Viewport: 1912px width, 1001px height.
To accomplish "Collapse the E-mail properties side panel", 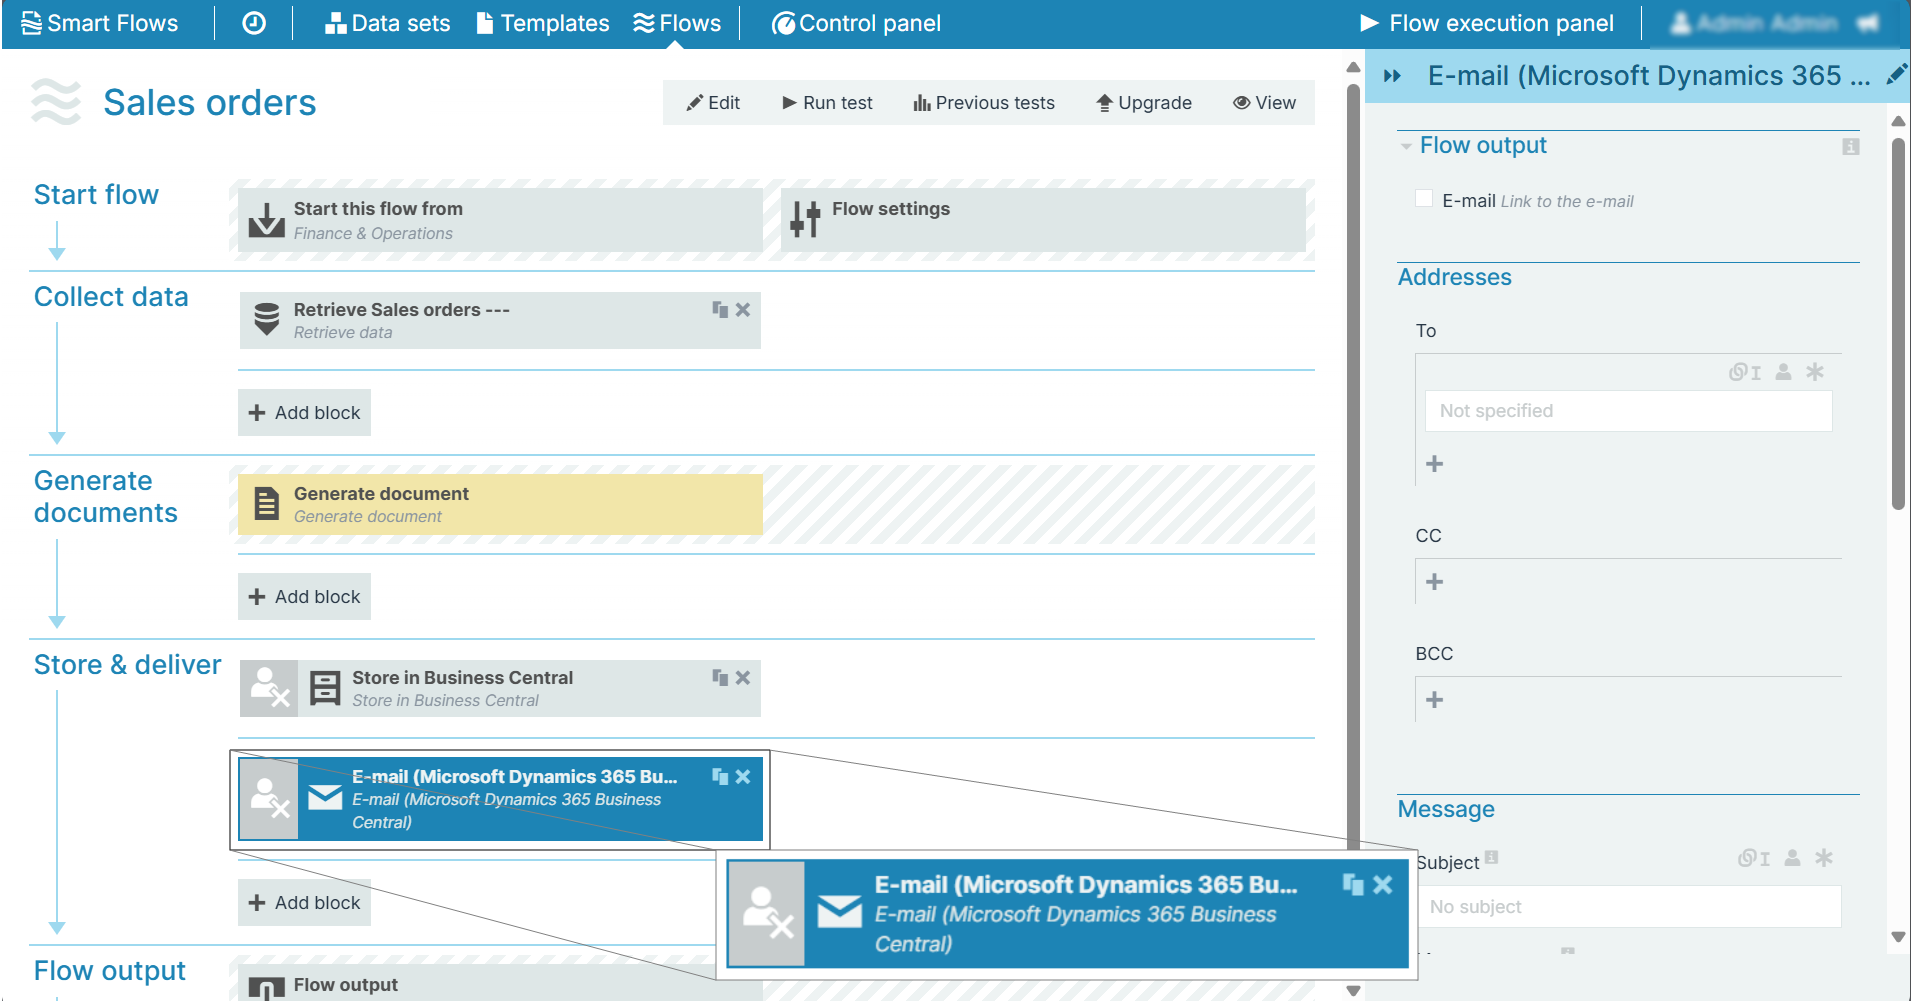I will [x=1392, y=76].
